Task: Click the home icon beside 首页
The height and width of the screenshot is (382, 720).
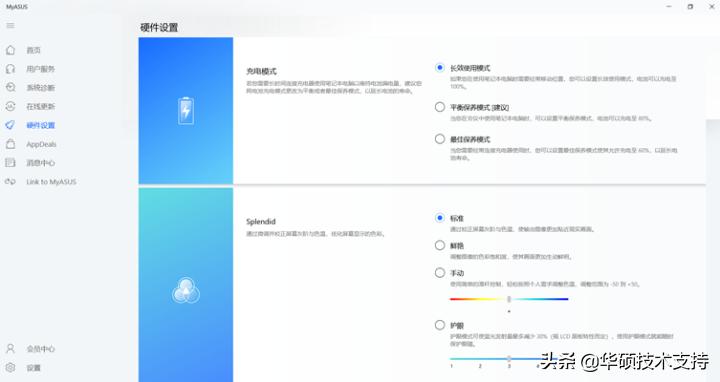Action: coord(10,50)
